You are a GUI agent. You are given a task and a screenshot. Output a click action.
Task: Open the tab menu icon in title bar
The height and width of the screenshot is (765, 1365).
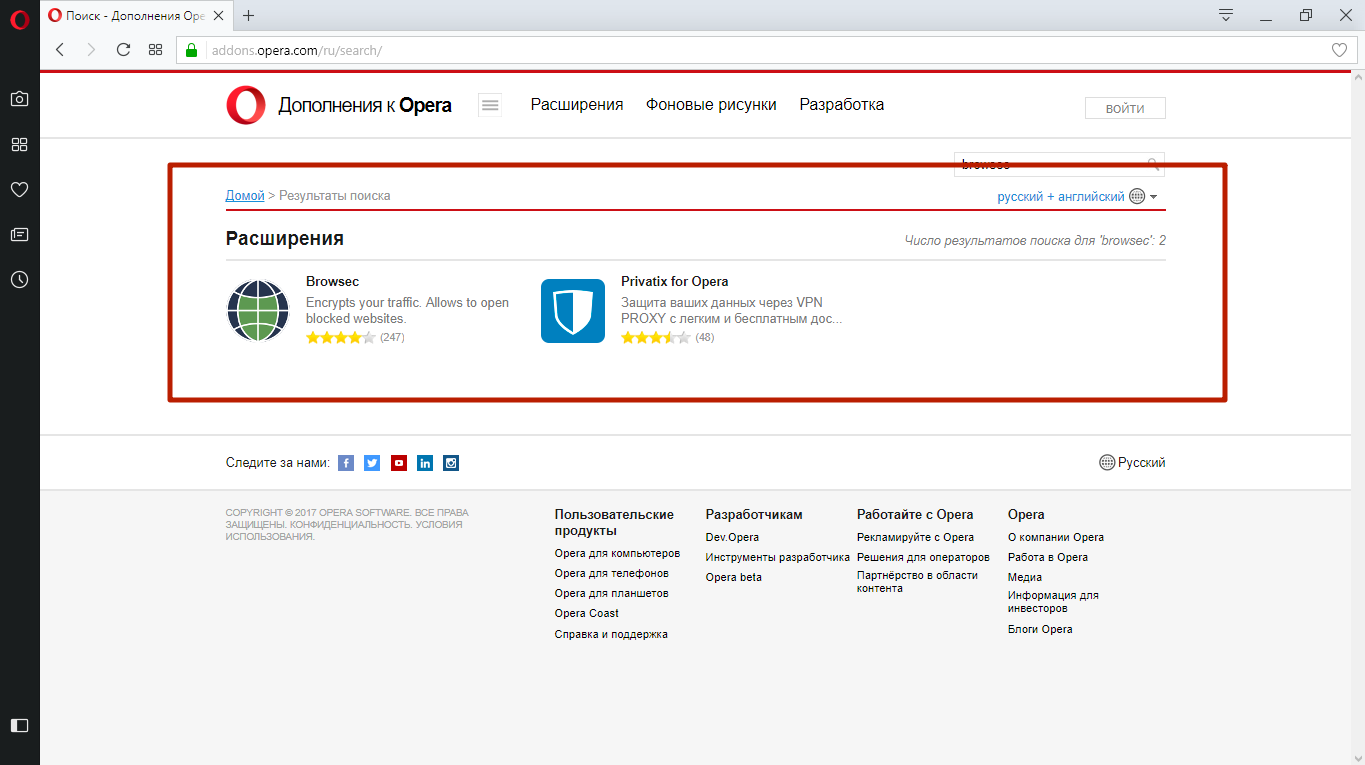(x=1226, y=15)
